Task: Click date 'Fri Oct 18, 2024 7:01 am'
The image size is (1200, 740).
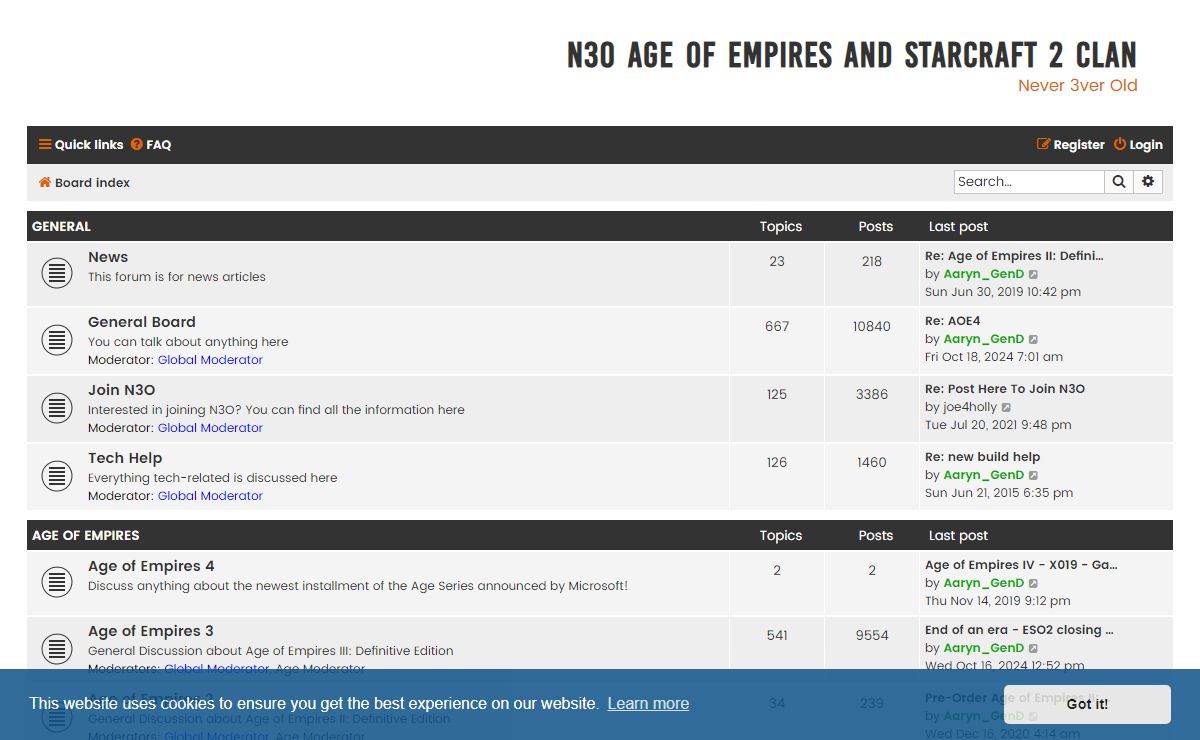Action: (x=994, y=357)
